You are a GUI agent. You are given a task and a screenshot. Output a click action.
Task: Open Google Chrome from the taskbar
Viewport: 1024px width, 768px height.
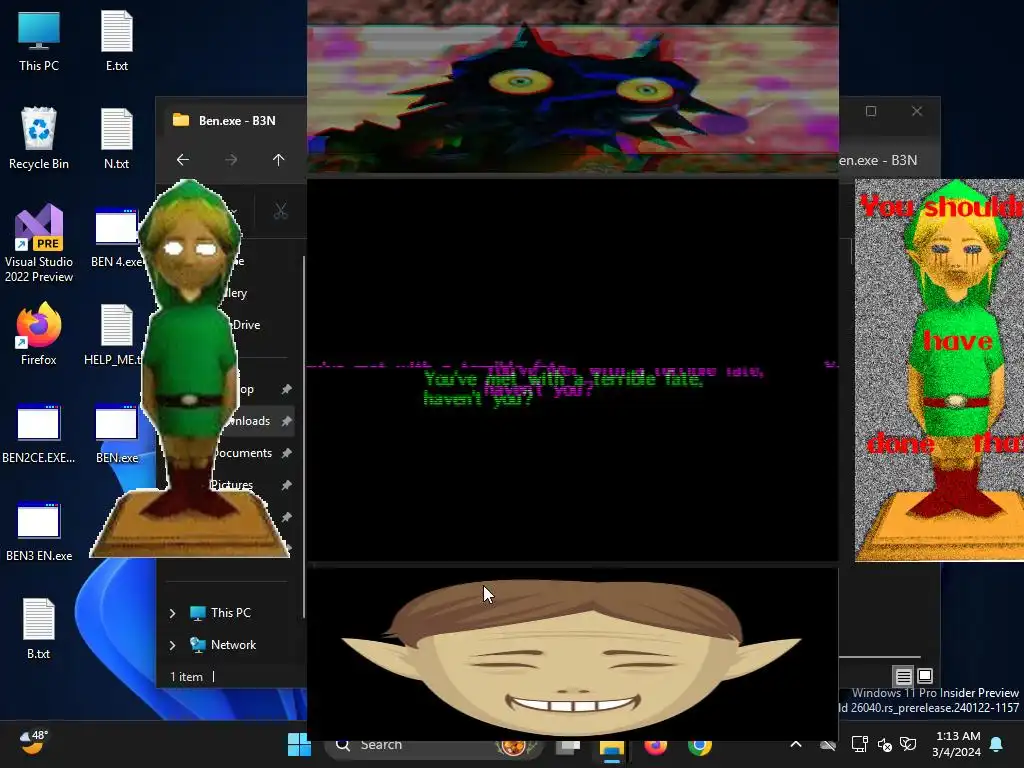[699, 745]
